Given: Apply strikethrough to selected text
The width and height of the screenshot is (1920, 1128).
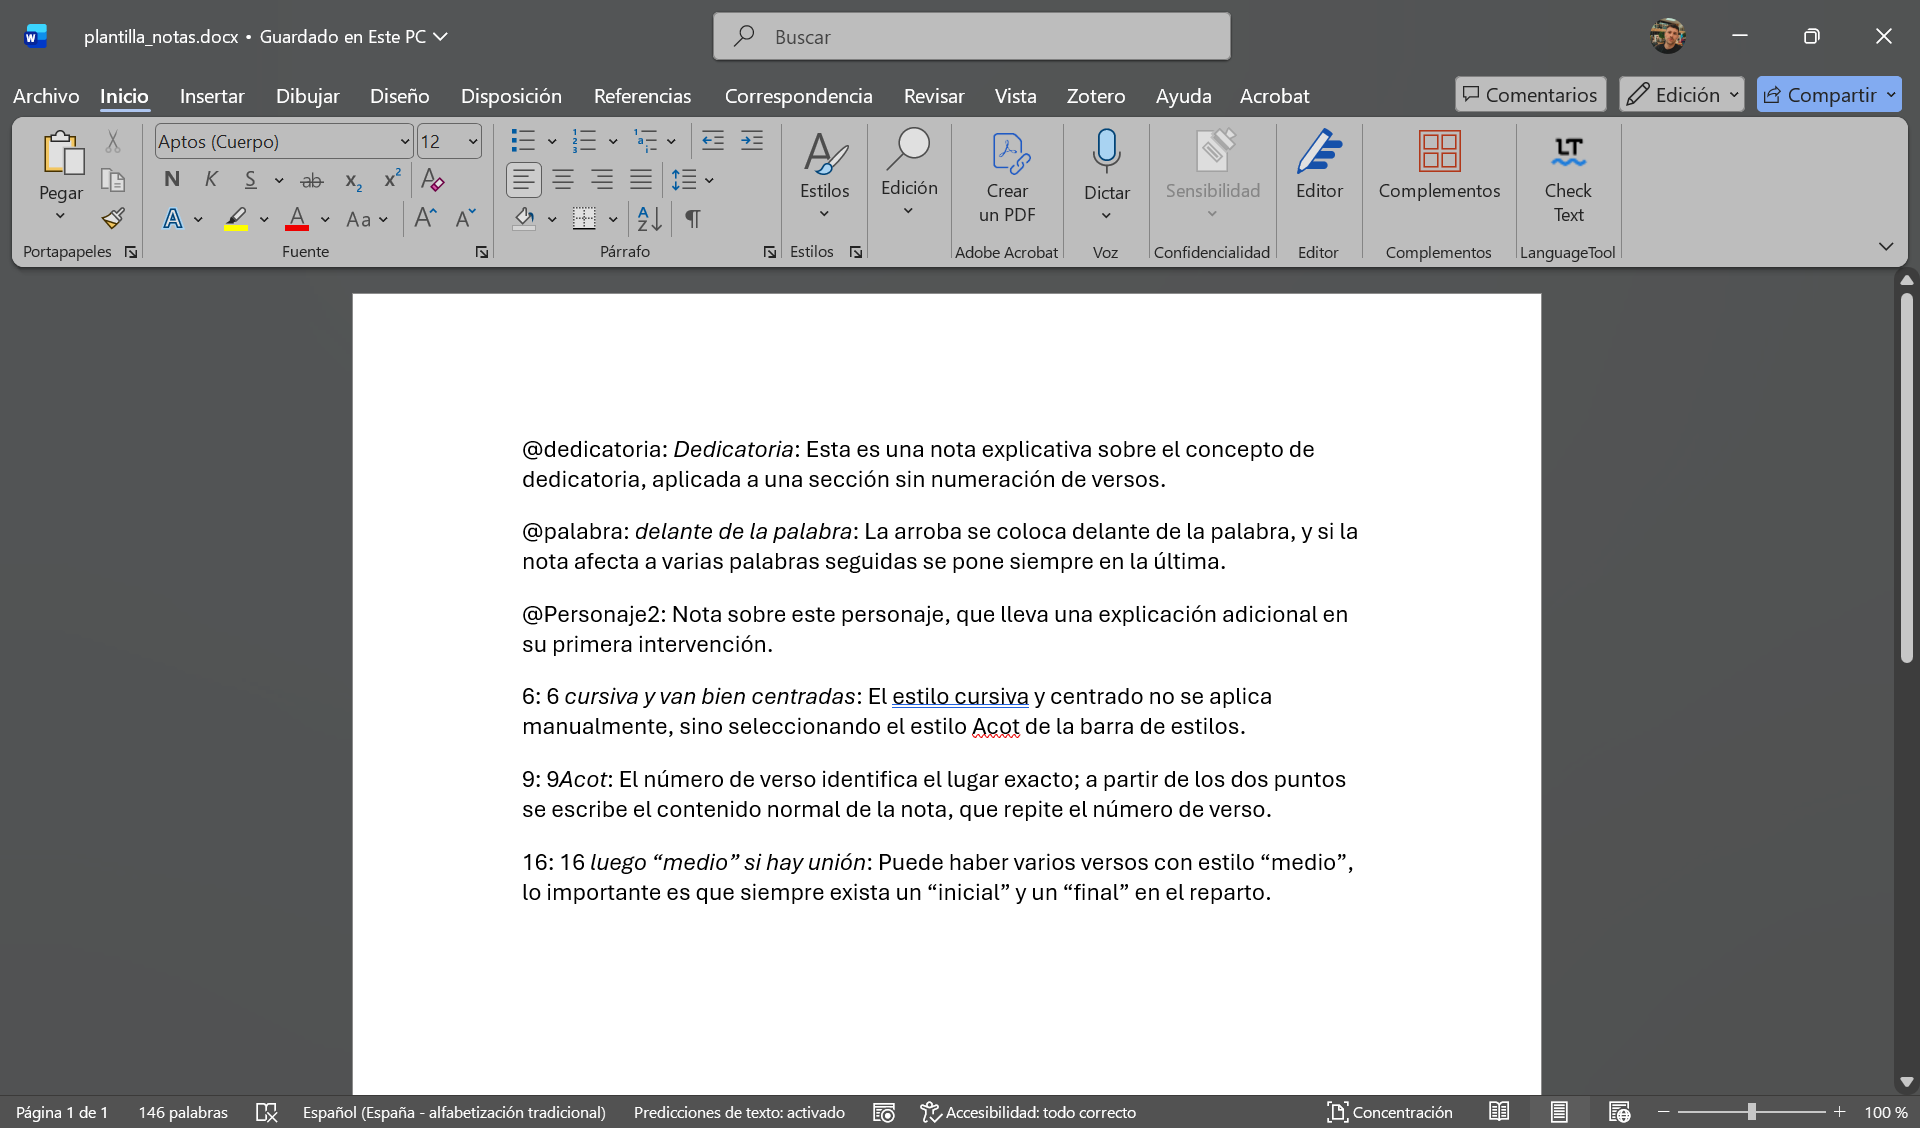Looking at the screenshot, I should [x=312, y=180].
